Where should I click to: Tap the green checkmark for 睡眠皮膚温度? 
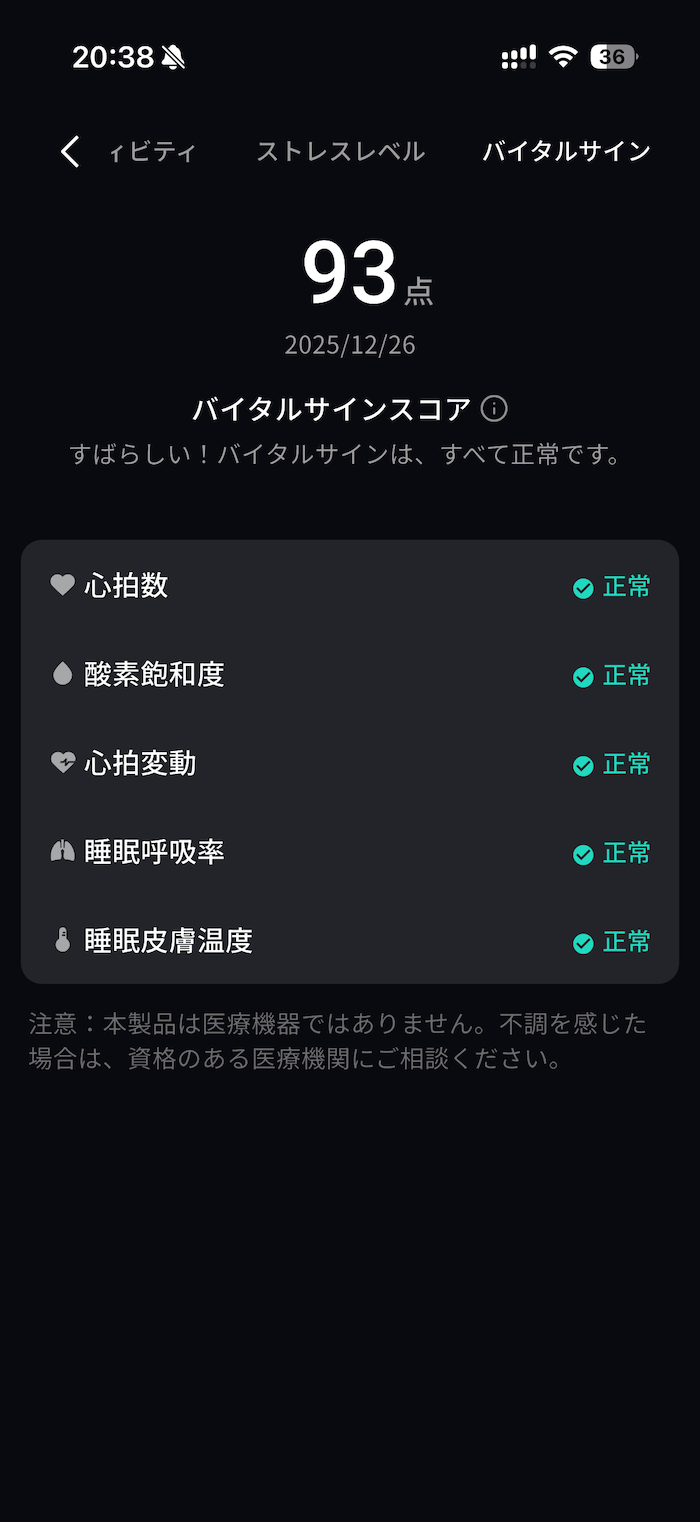coord(583,943)
